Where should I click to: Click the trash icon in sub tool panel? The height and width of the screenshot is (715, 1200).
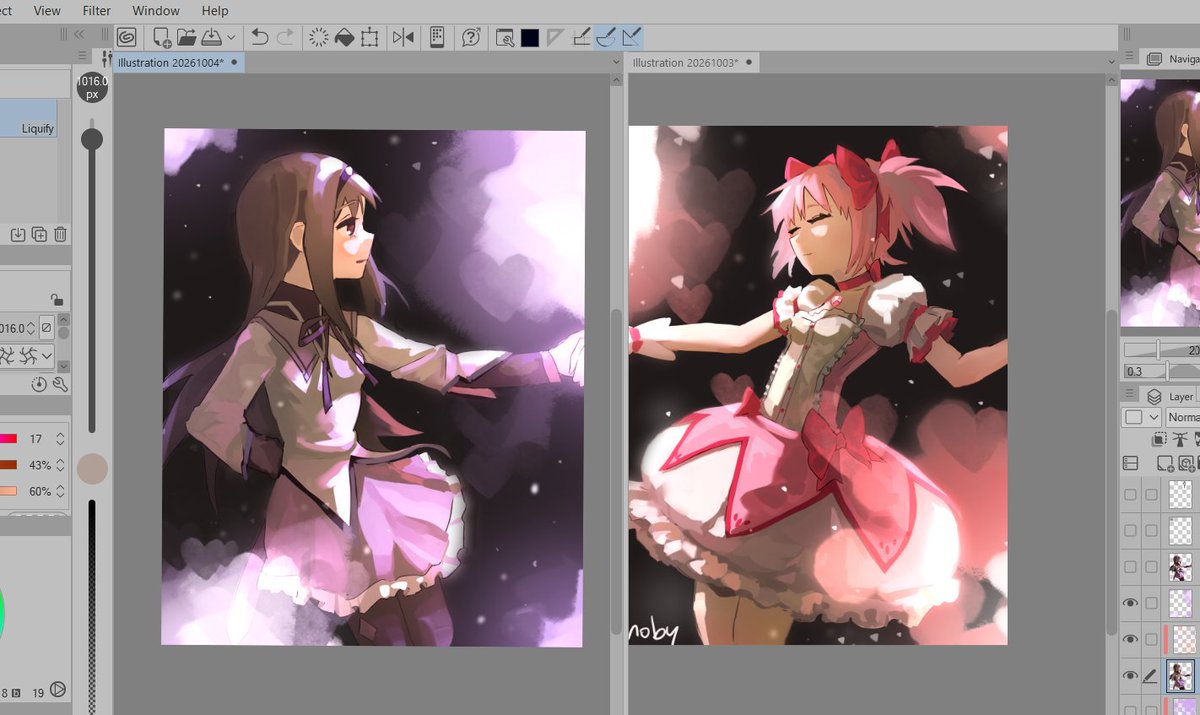pyautogui.click(x=60, y=234)
